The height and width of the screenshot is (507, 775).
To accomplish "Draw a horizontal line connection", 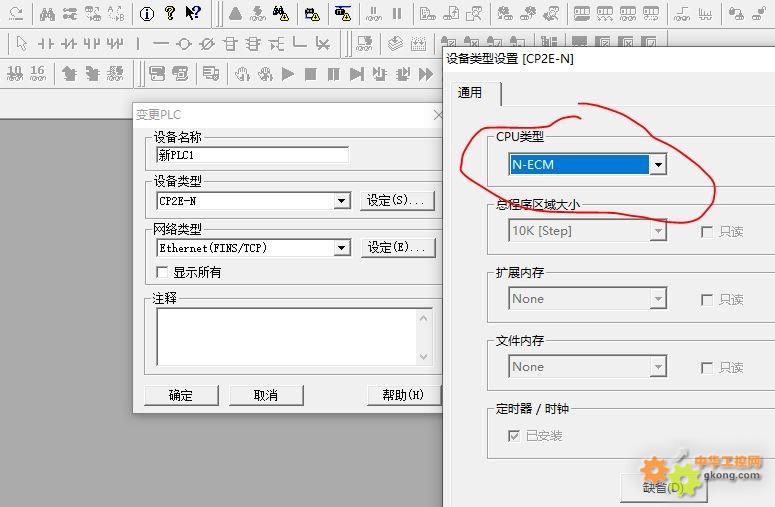I will coord(161,44).
